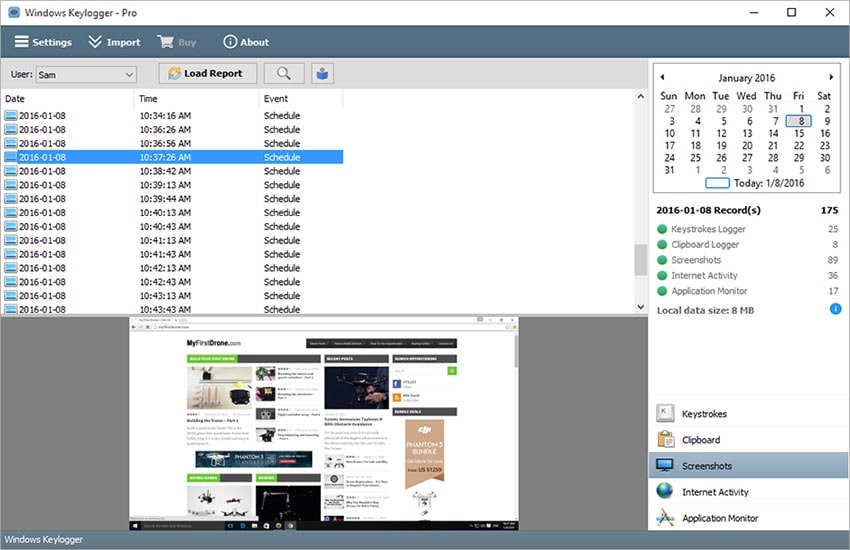Screen dimensions: 850x550
Task: Select the 10:42:43 AM record row
Action: (x=172, y=282)
